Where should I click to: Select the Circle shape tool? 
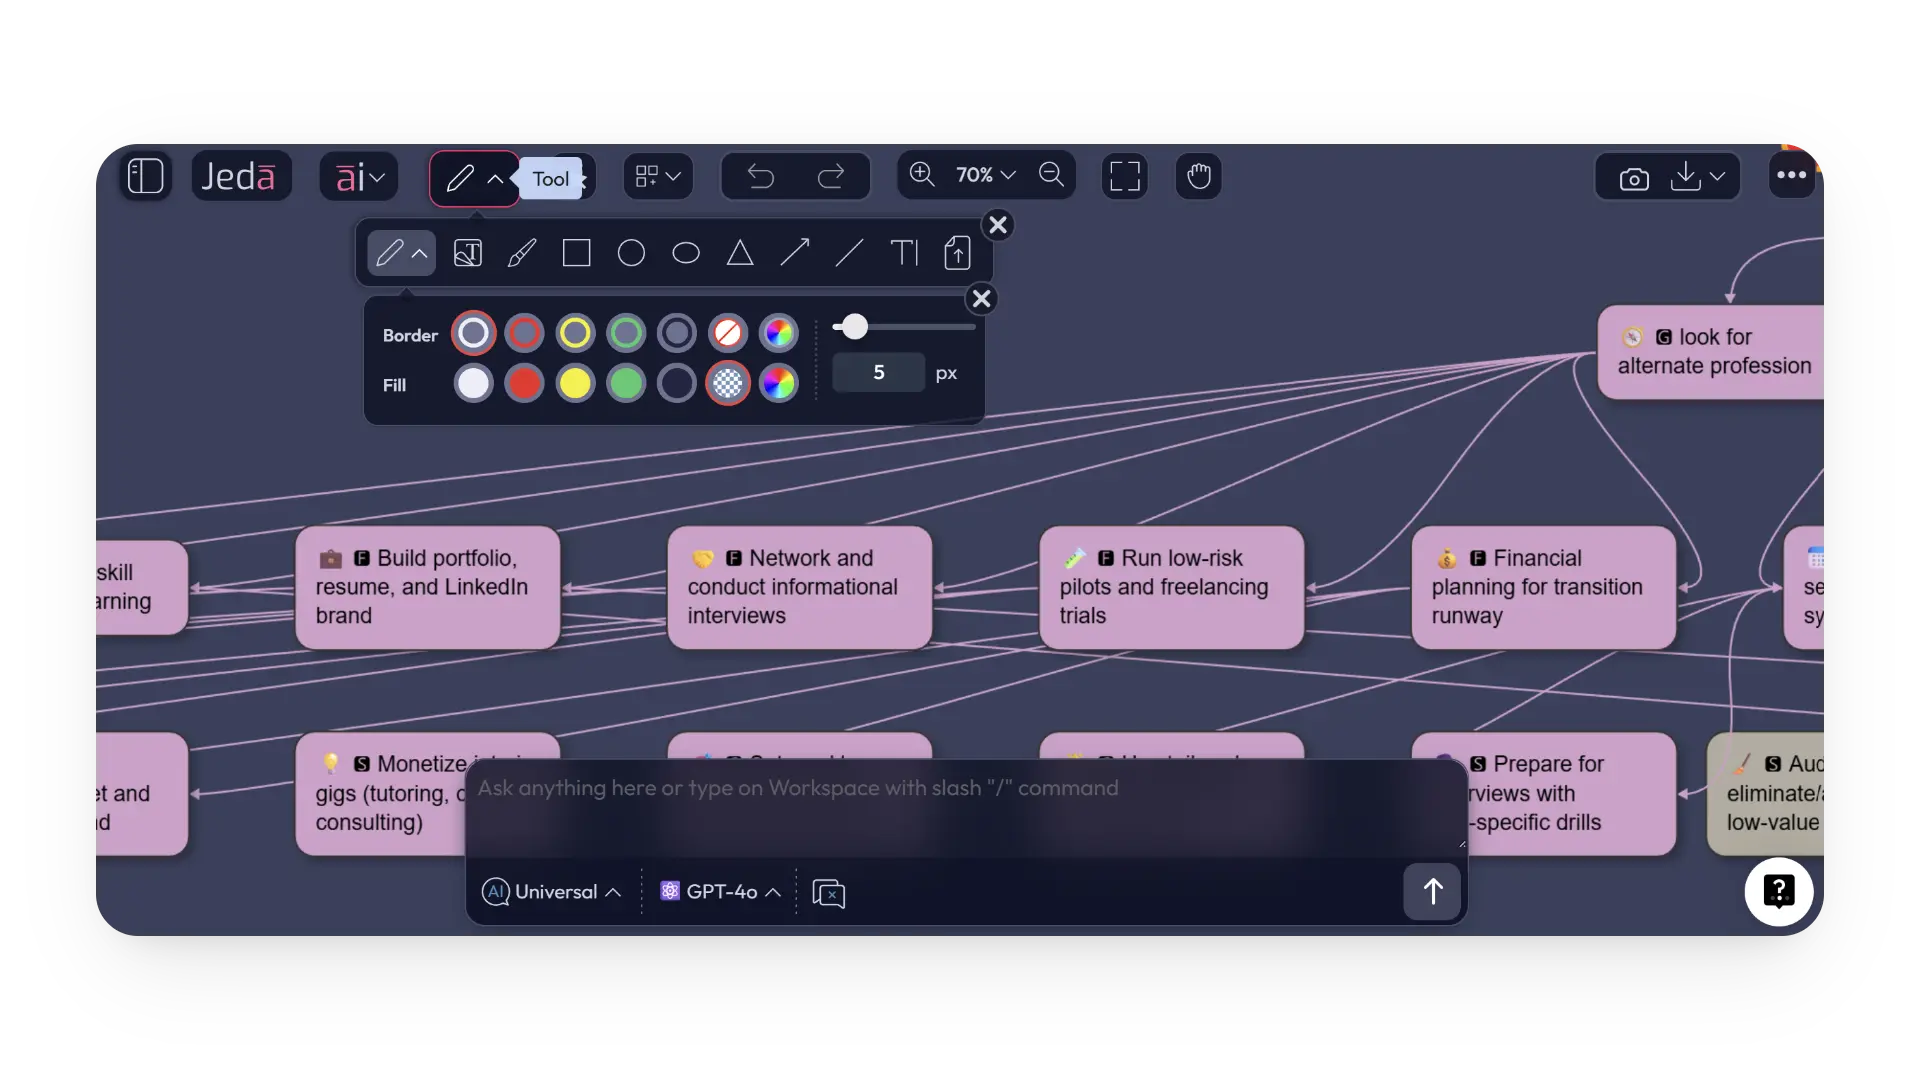click(631, 253)
